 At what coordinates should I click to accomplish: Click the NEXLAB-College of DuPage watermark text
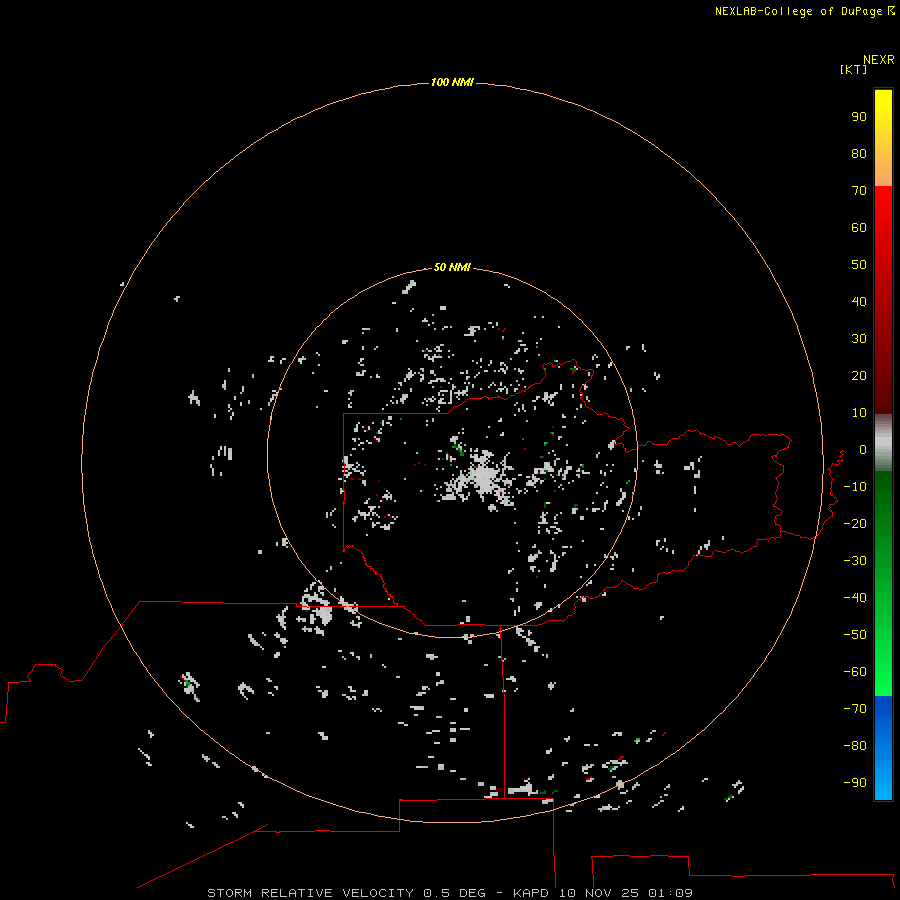pos(798,11)
